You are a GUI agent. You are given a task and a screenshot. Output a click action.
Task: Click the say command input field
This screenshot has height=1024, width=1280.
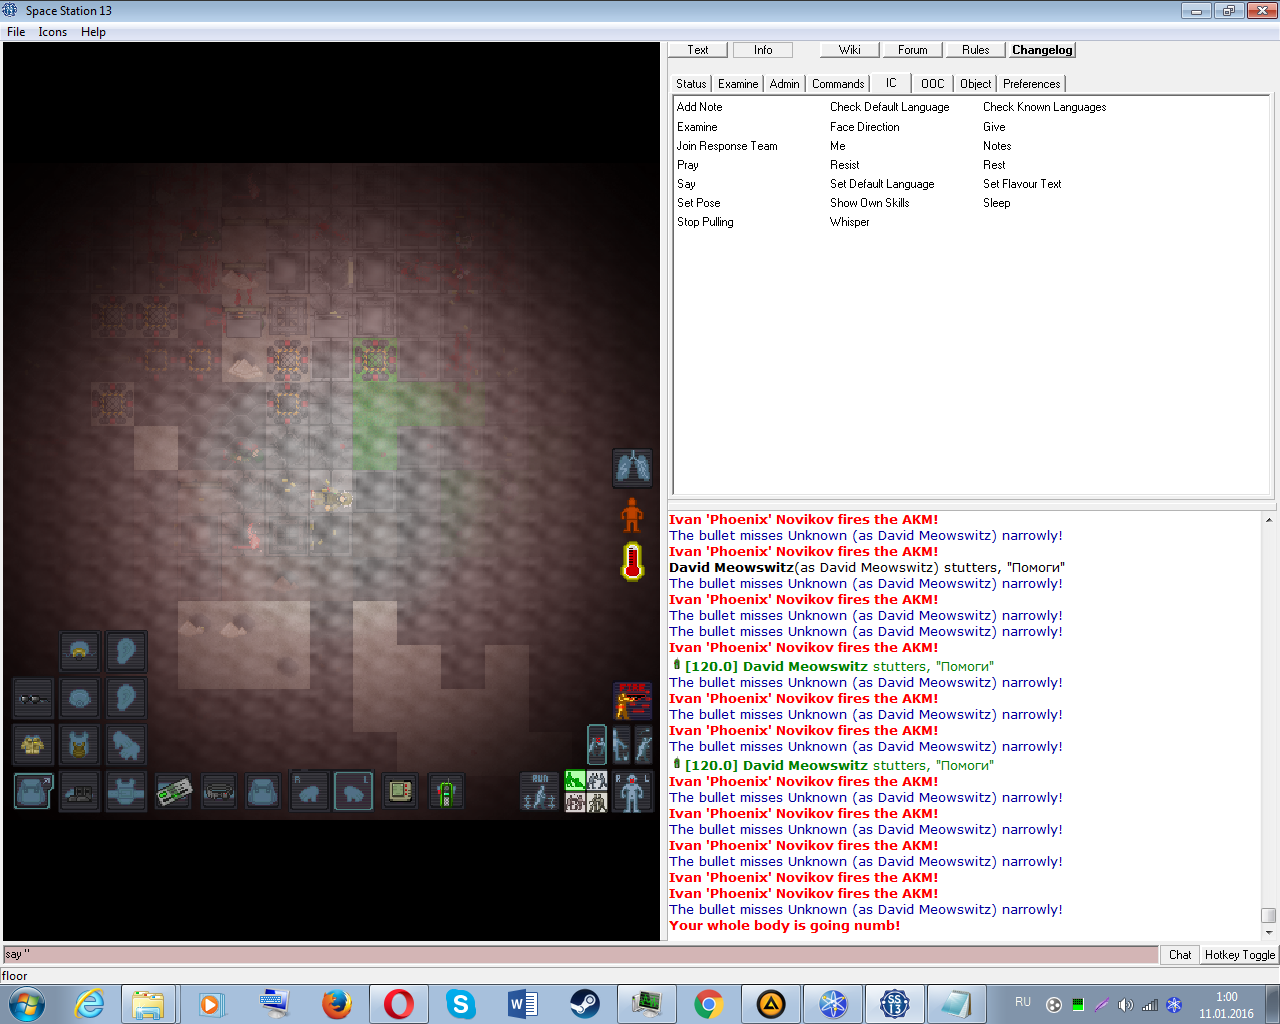click(580, 955)
